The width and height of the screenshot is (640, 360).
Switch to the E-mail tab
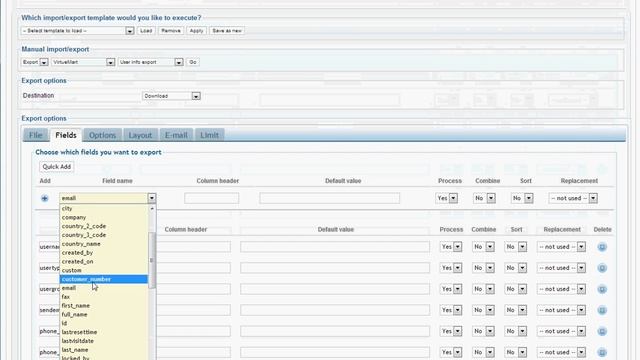(176, 135)
